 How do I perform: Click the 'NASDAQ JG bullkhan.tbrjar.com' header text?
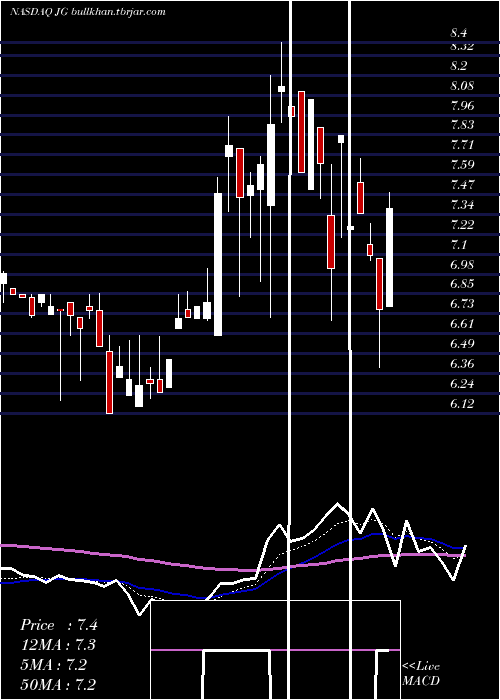click(88, 12)
